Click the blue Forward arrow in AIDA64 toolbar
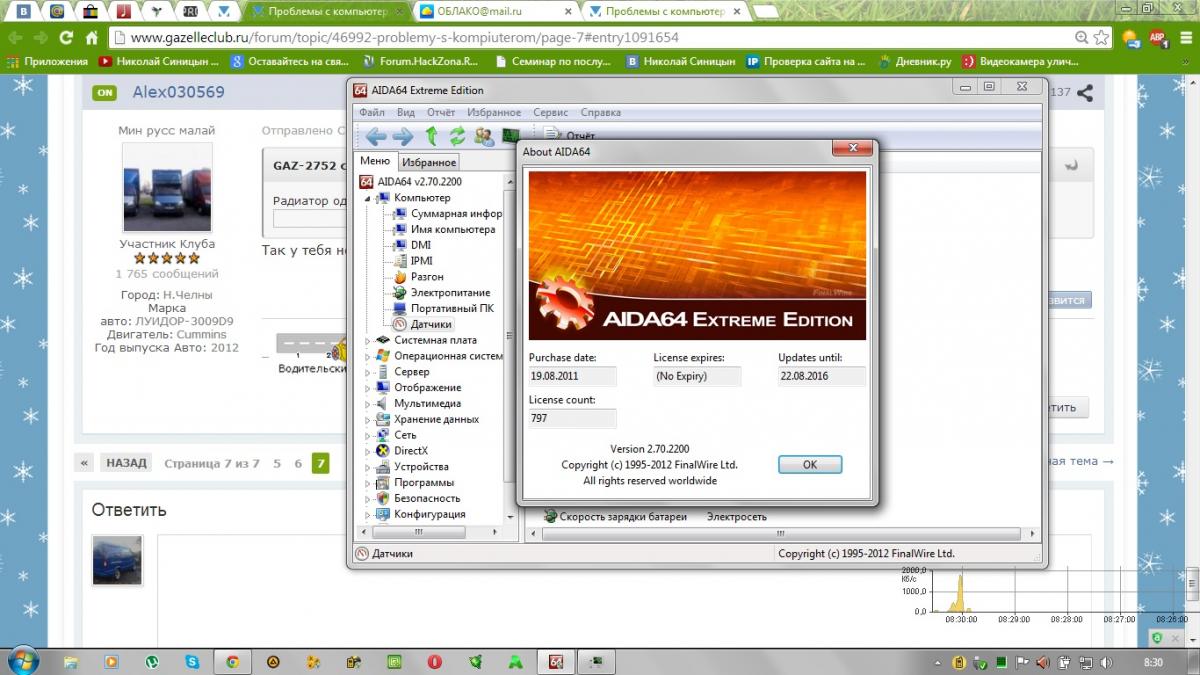 click(403, 136)
